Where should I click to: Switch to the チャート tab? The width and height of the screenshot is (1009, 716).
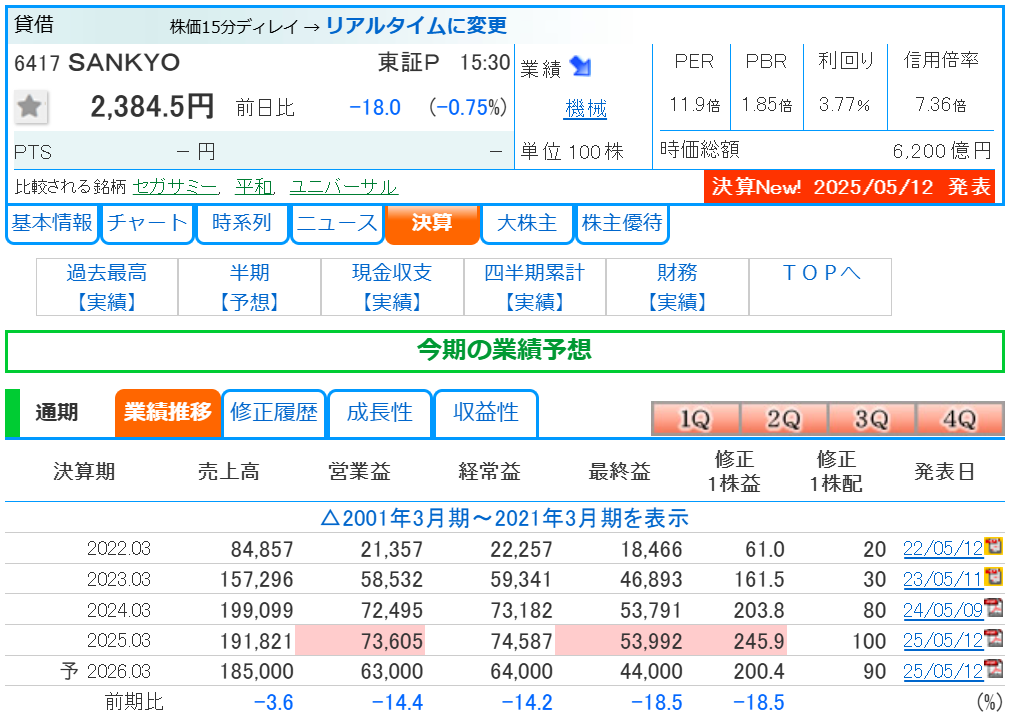point(147,223)
